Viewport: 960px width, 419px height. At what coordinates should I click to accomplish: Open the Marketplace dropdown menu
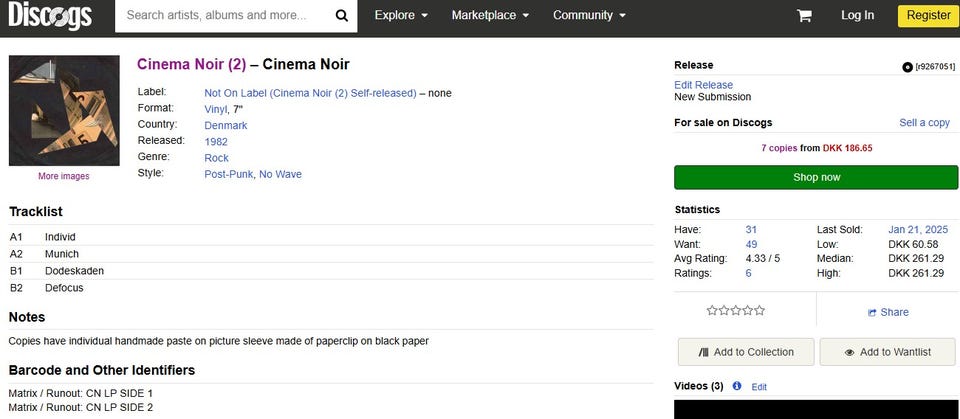(x=490, y=16)
